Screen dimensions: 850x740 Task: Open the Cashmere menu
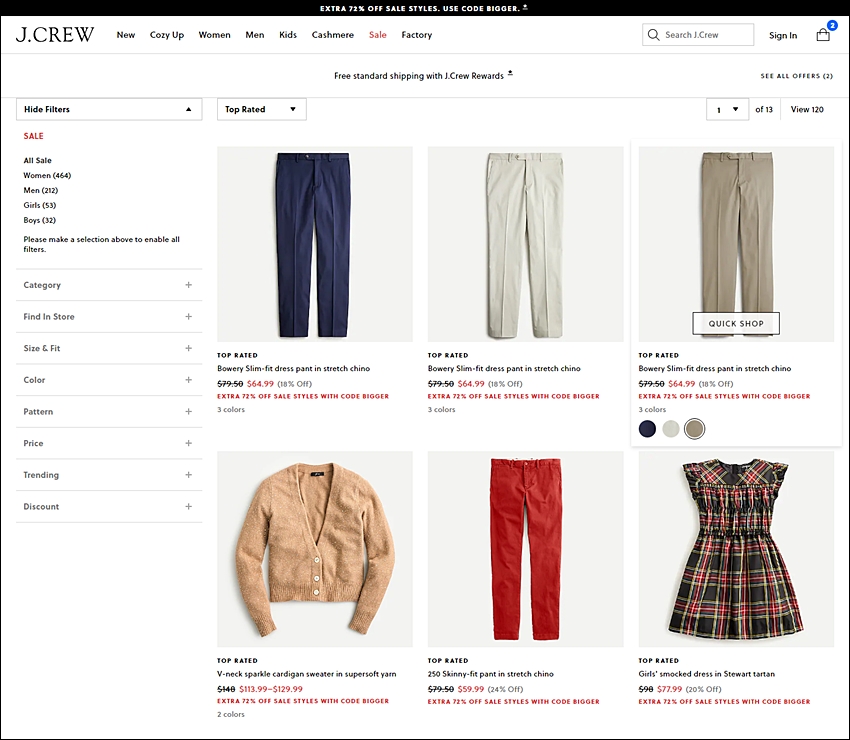(333, 35)
